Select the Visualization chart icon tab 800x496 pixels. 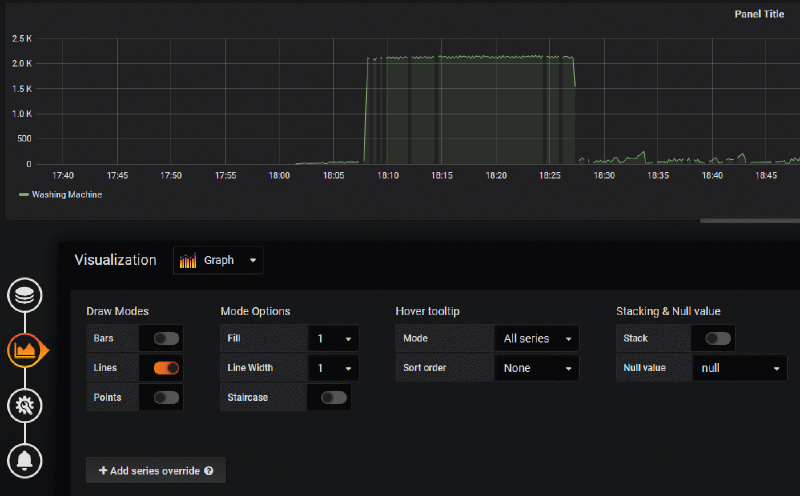coord(24,349)
